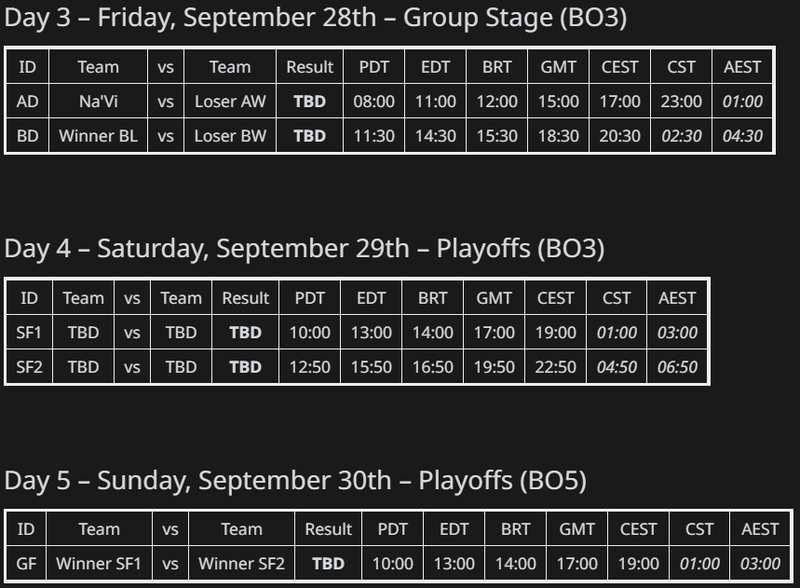This screenshot has width=800, height=588.
Task: Click the Winner SF2 cell
Action: (241, 564)
